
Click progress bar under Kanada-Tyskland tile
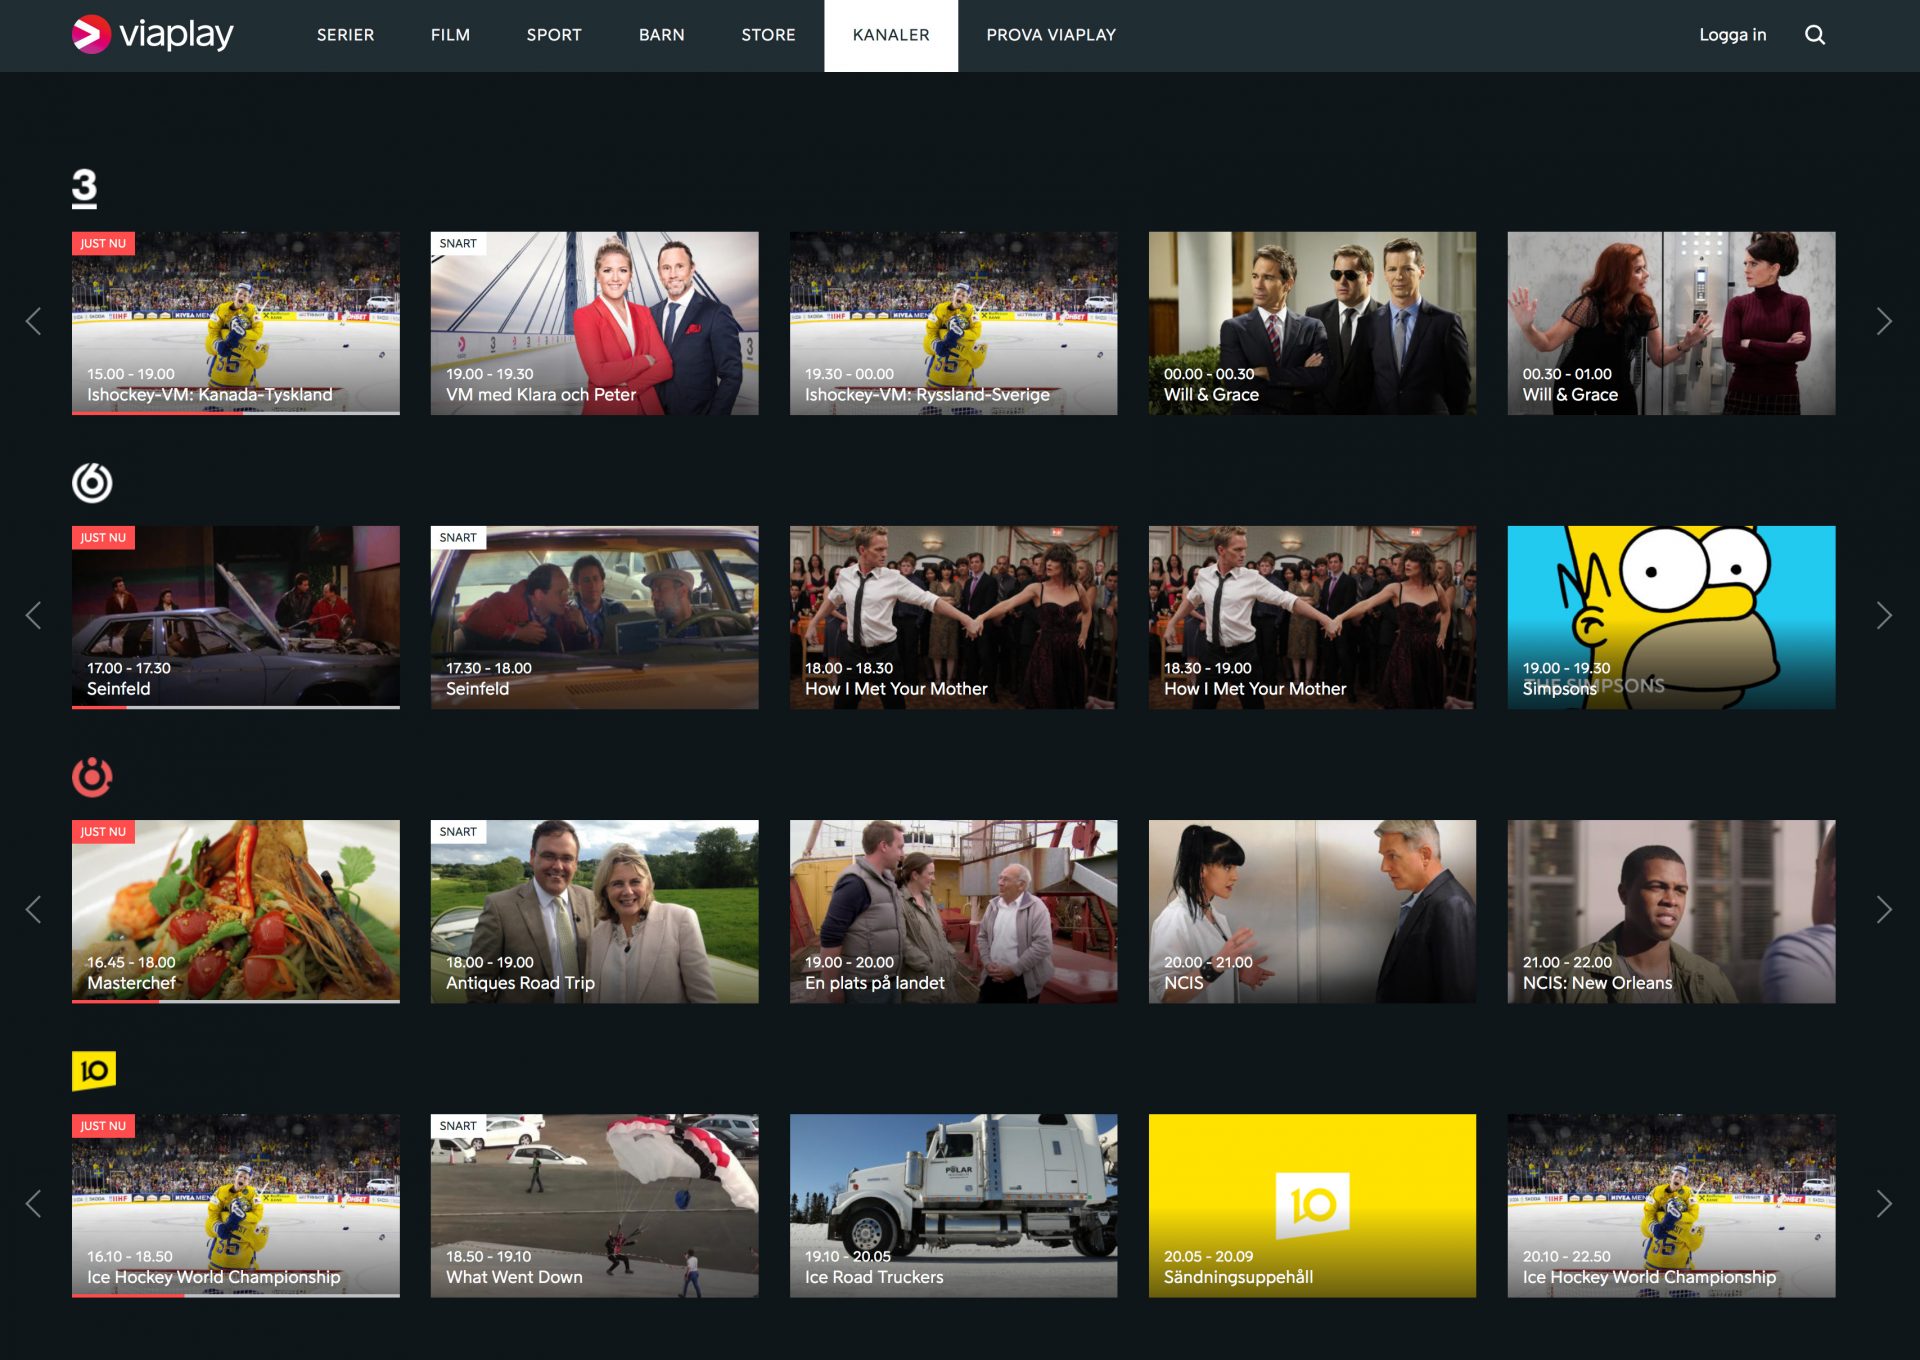236,413
